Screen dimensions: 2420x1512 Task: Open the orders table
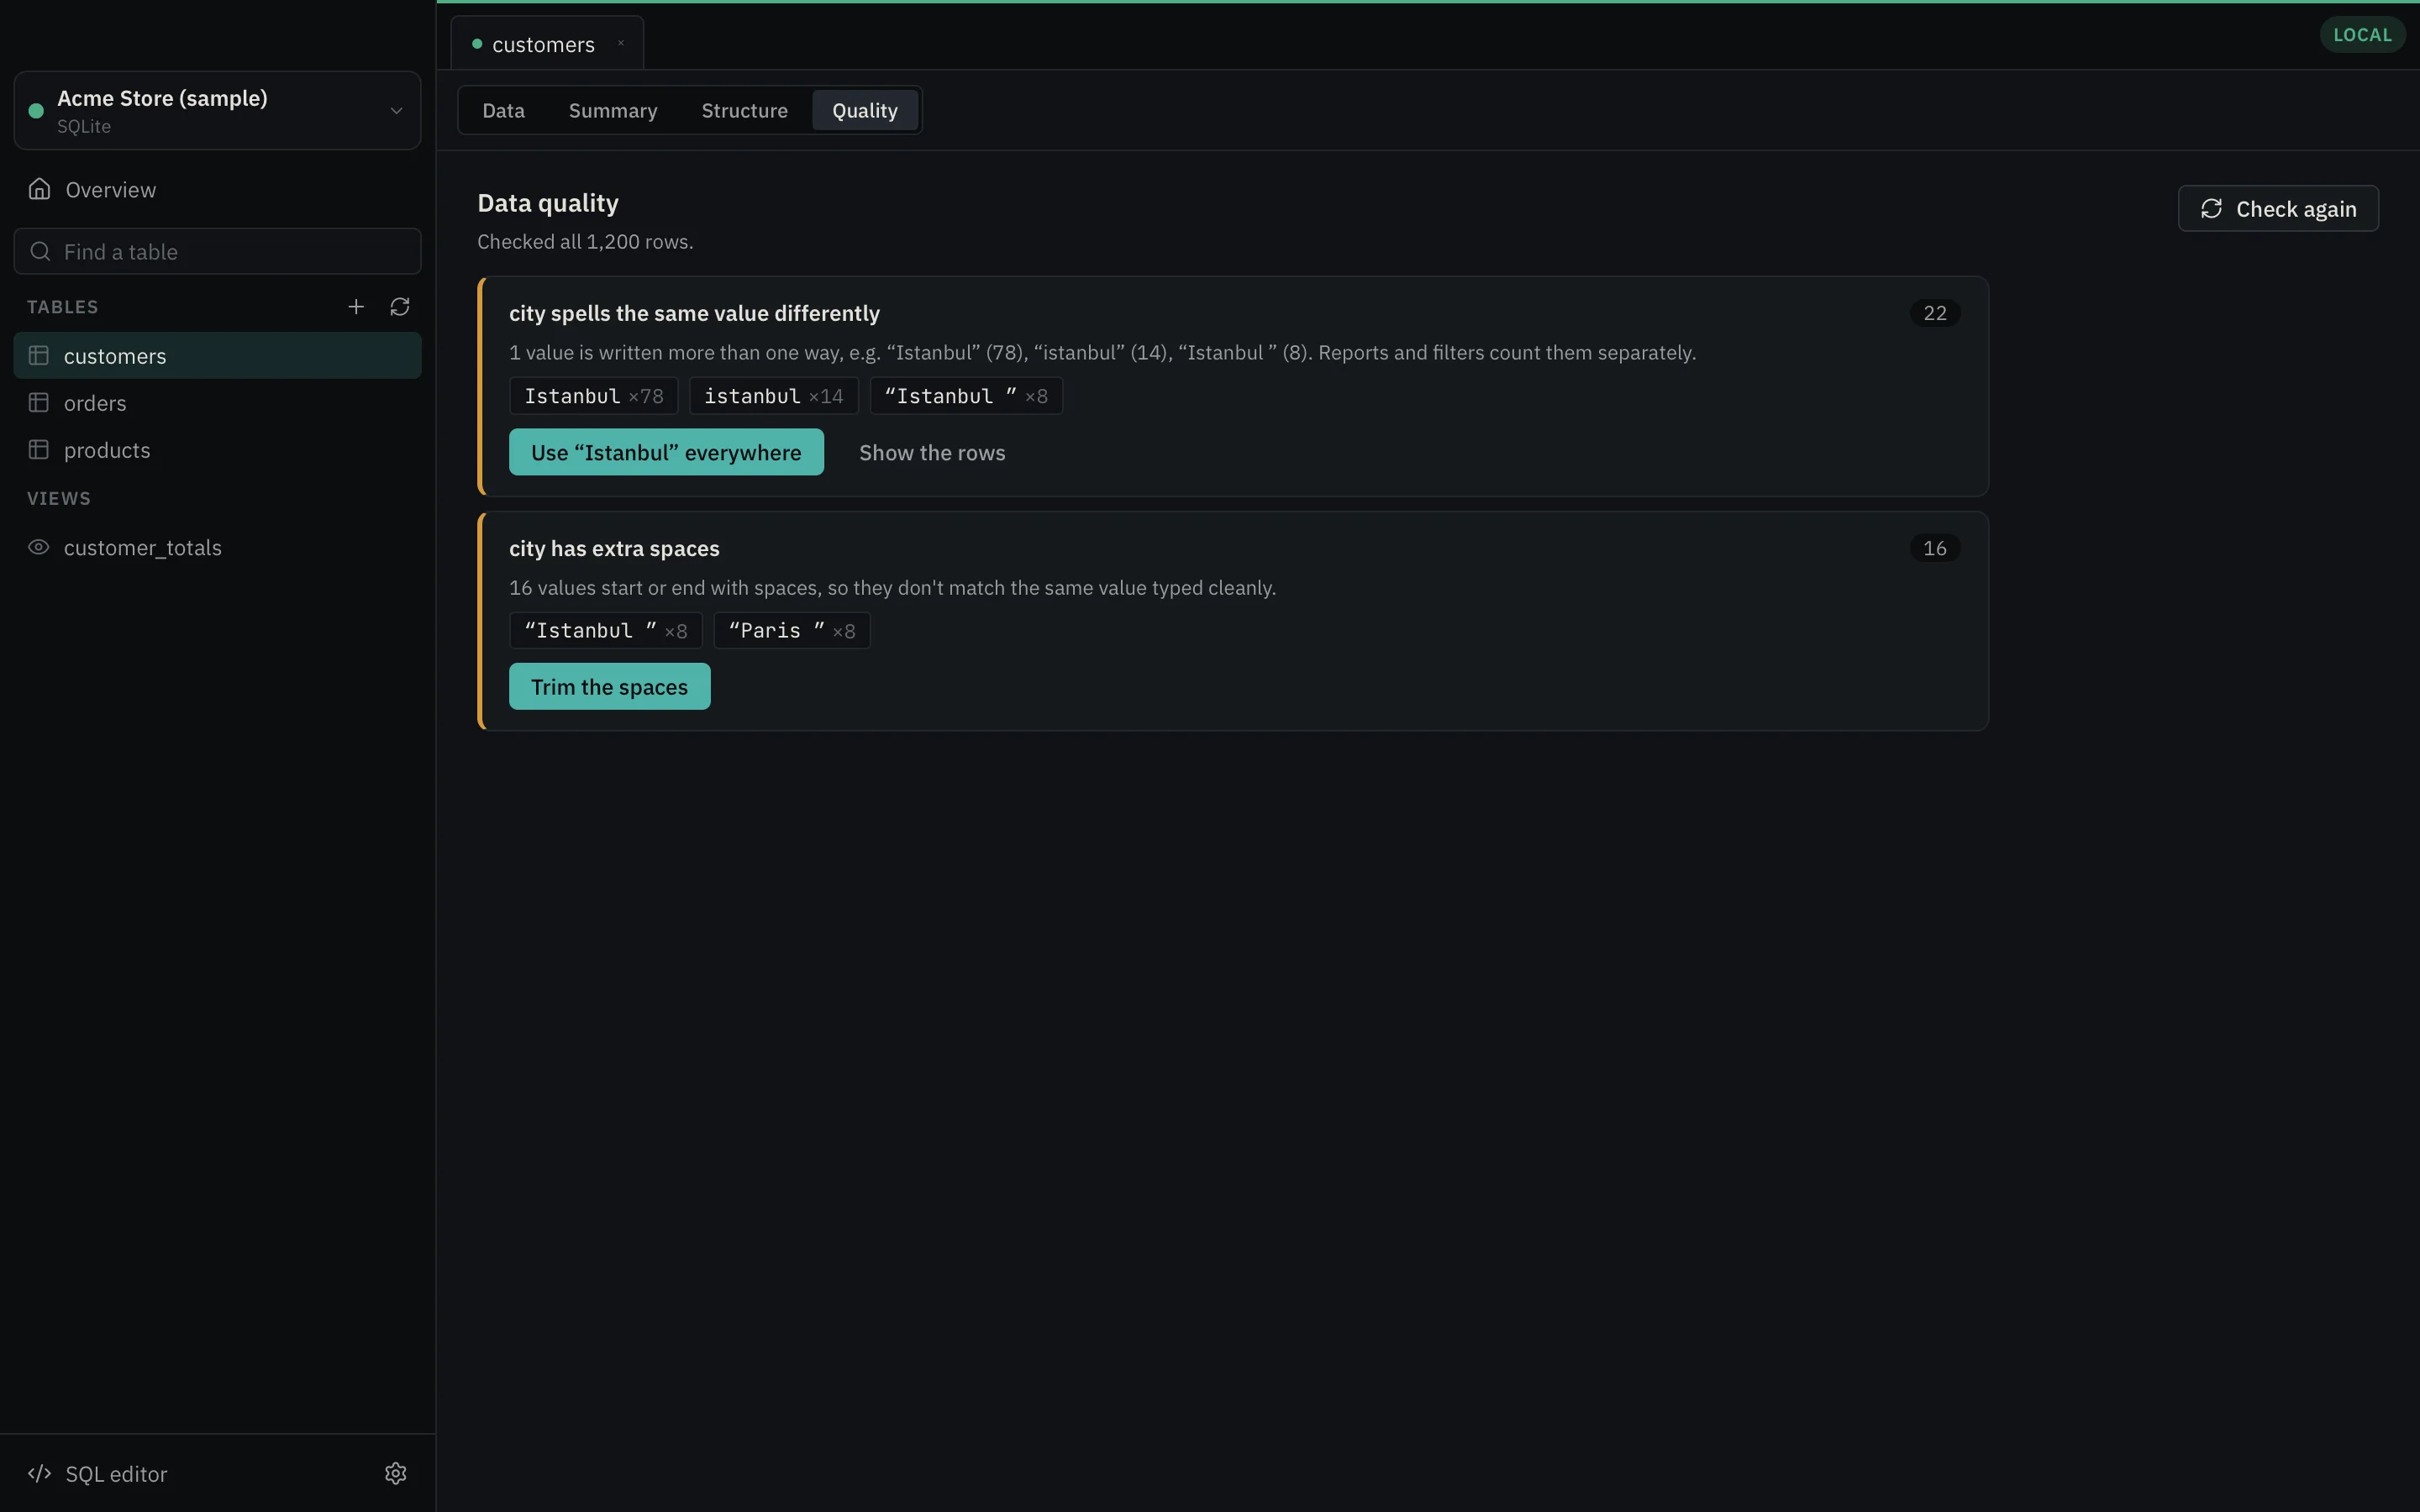(x=217, y=403)
